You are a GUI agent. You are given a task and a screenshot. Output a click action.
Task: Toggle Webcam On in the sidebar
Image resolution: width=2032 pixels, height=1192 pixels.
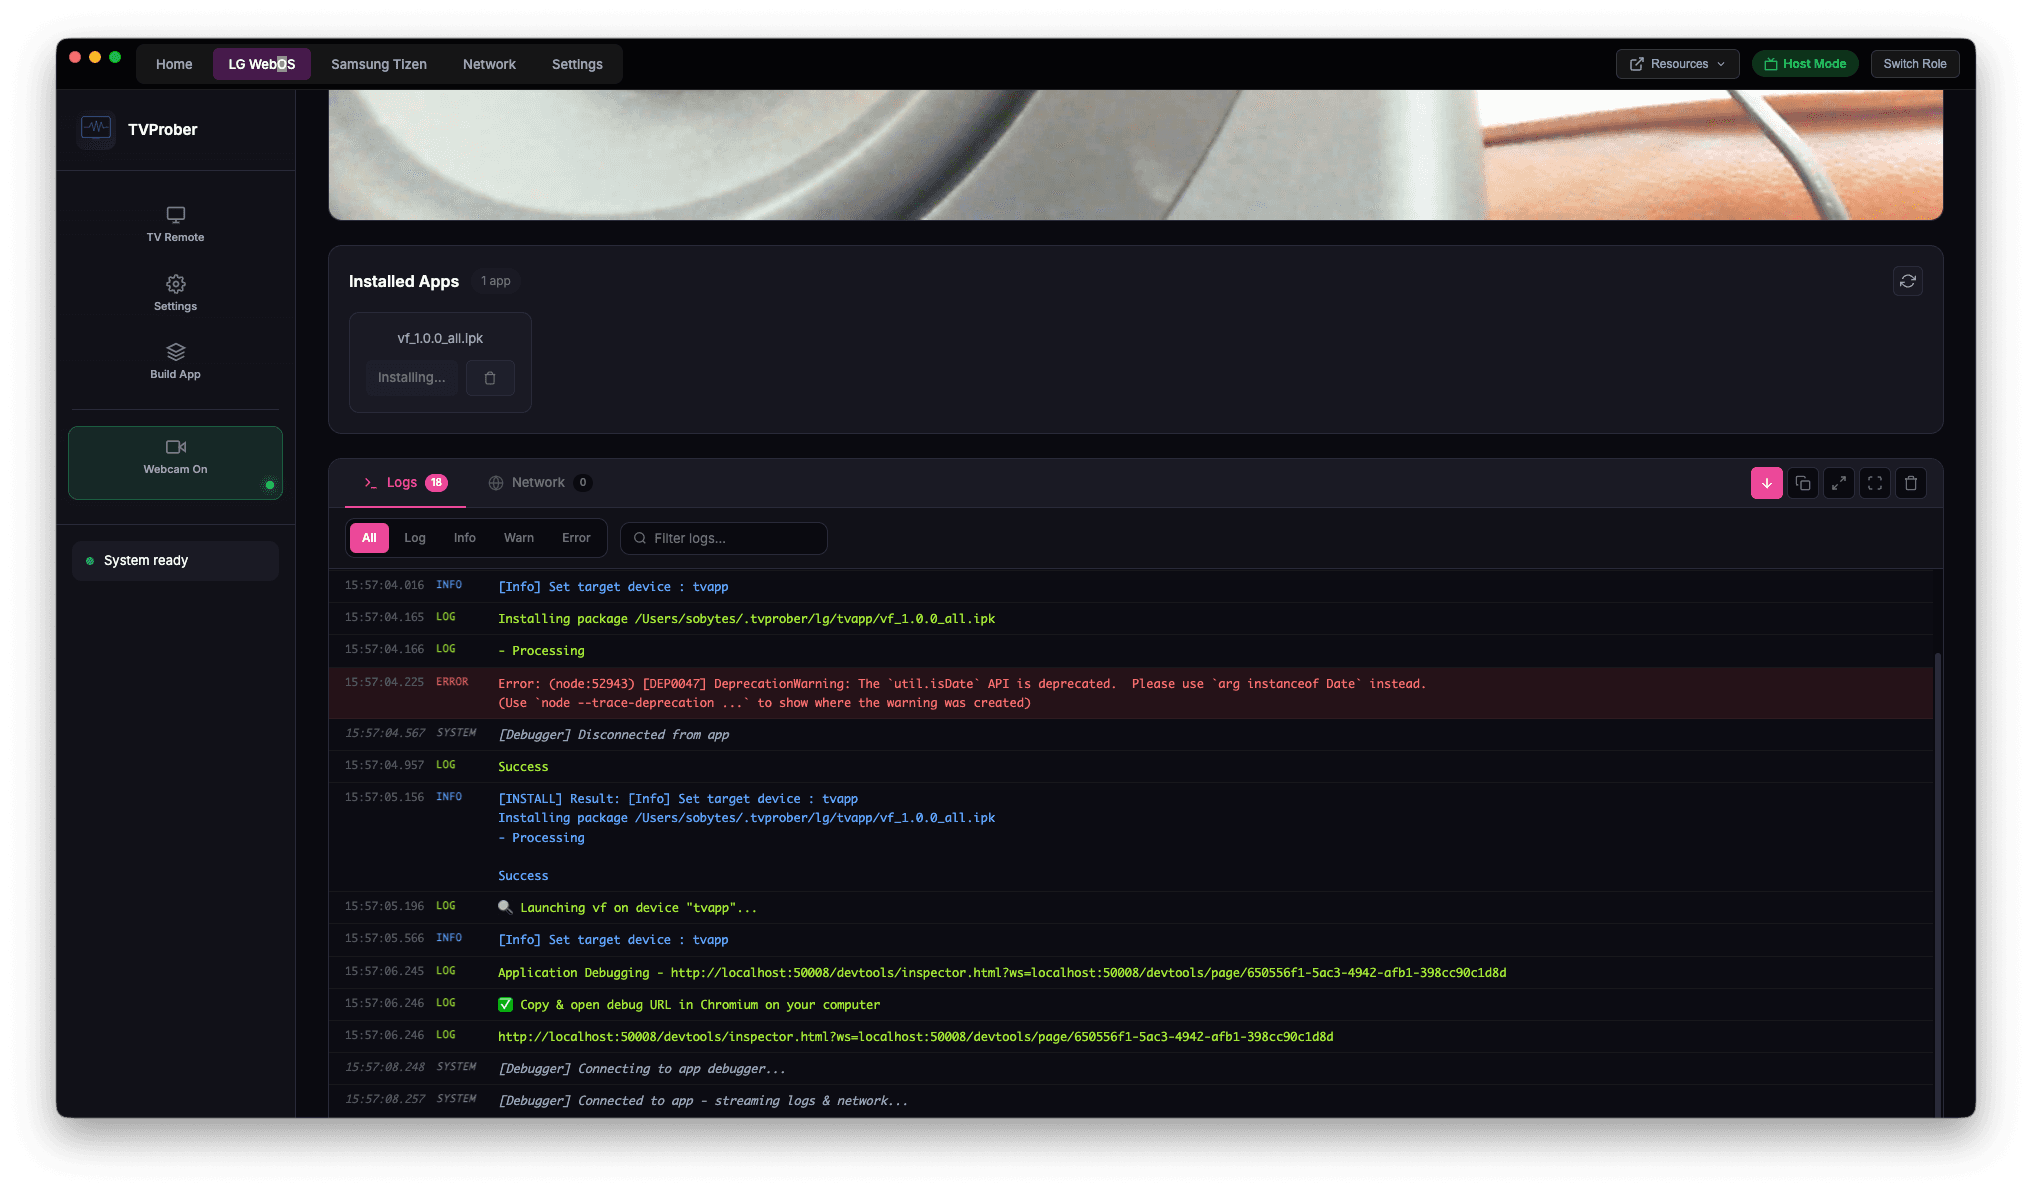click(175, 462)
